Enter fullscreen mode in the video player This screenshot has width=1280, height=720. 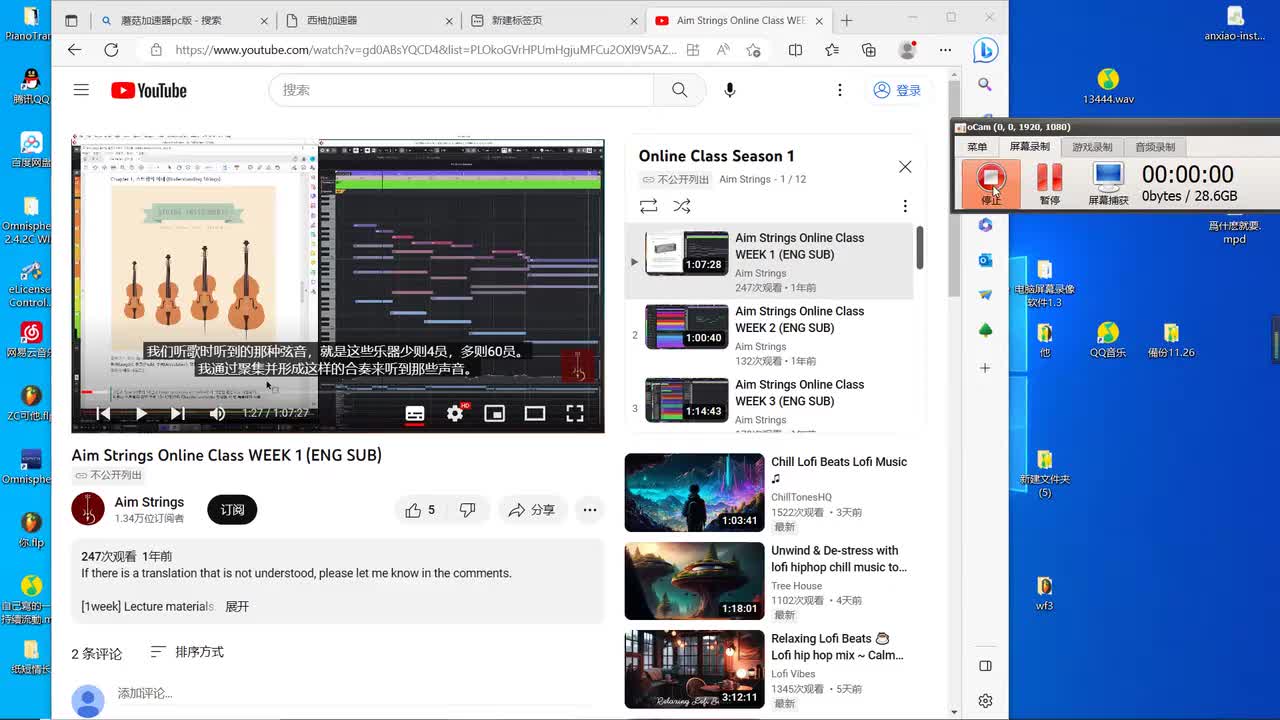point(575,413)
